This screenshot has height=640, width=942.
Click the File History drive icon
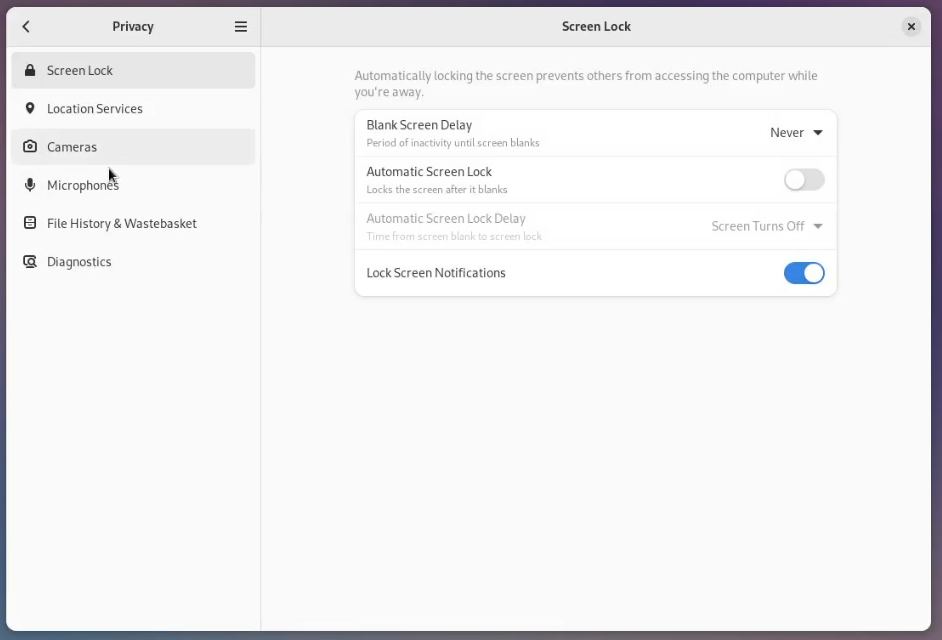(30, 223)
